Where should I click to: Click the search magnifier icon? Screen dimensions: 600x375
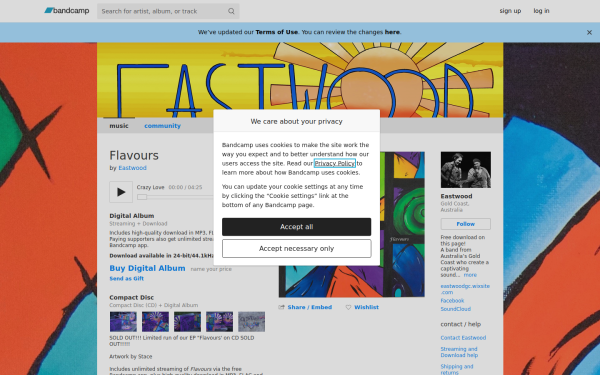click(x=231, y=11)
